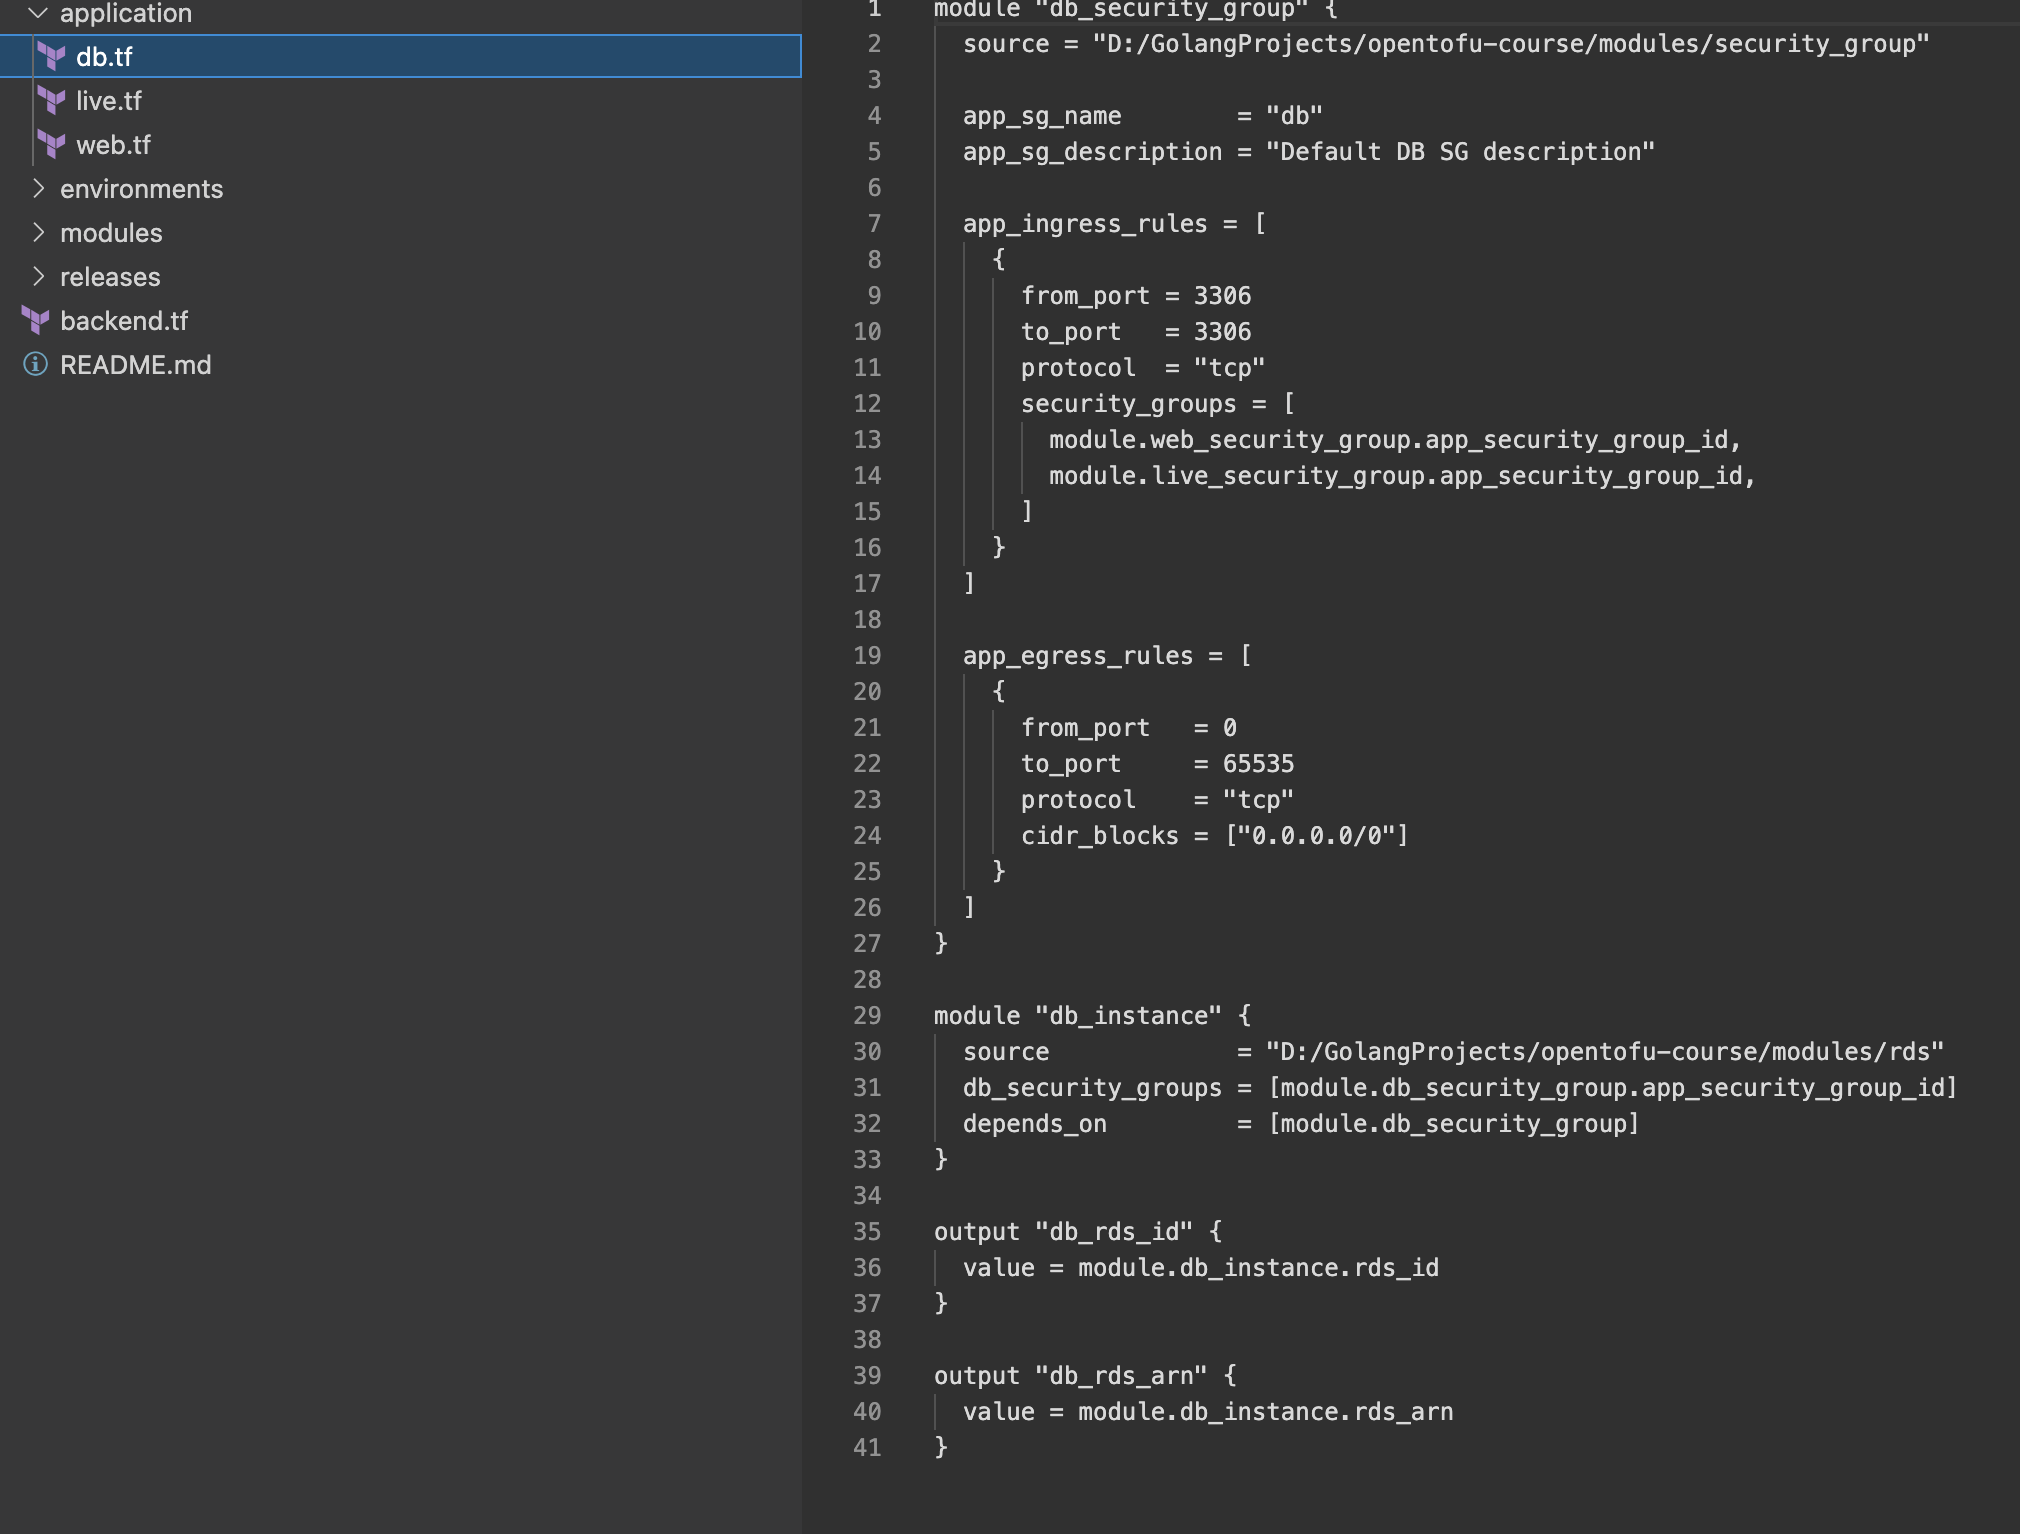Click line number 41 in the gutter
The image size is (2020, 1534).
[x=867, y=1448]
